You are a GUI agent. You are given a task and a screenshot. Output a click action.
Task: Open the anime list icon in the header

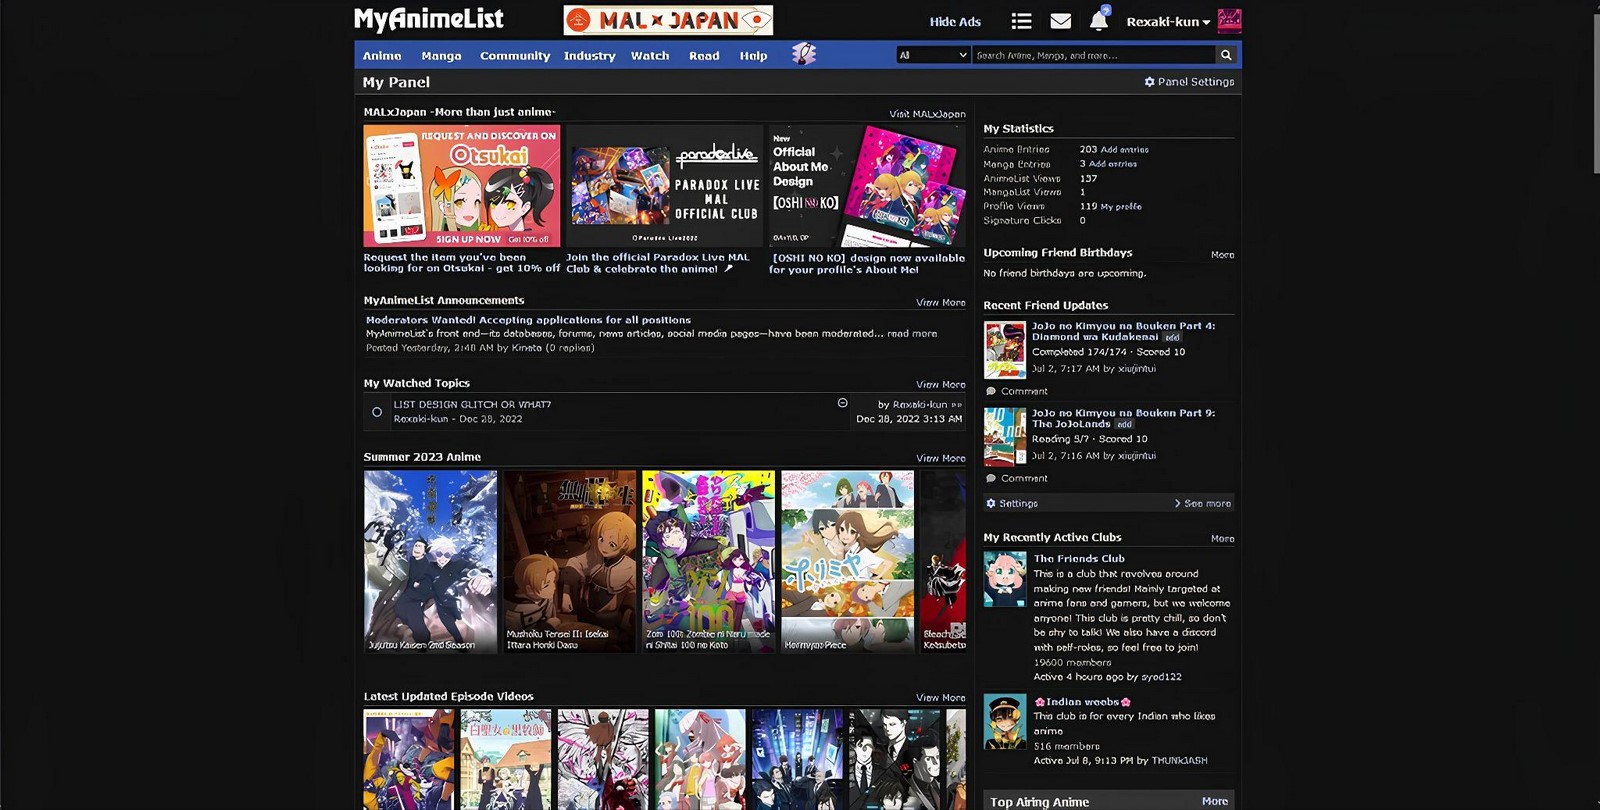click(x=1021, y=21)
